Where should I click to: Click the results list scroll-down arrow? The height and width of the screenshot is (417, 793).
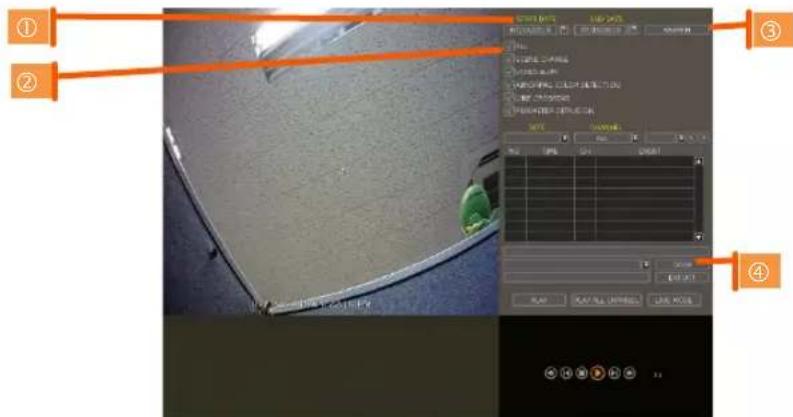coord(699,237)
